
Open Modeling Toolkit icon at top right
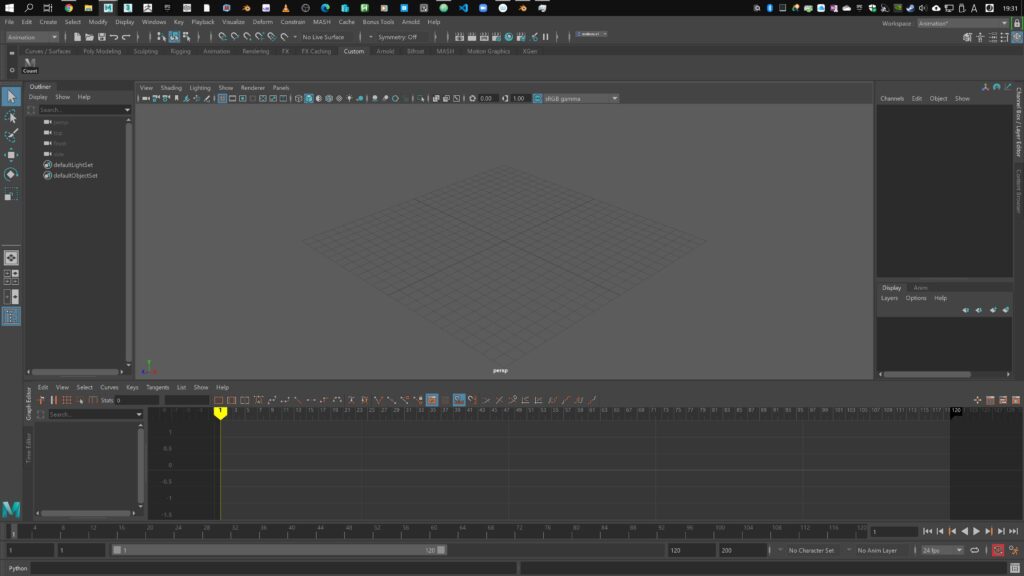tap(967, 37)
